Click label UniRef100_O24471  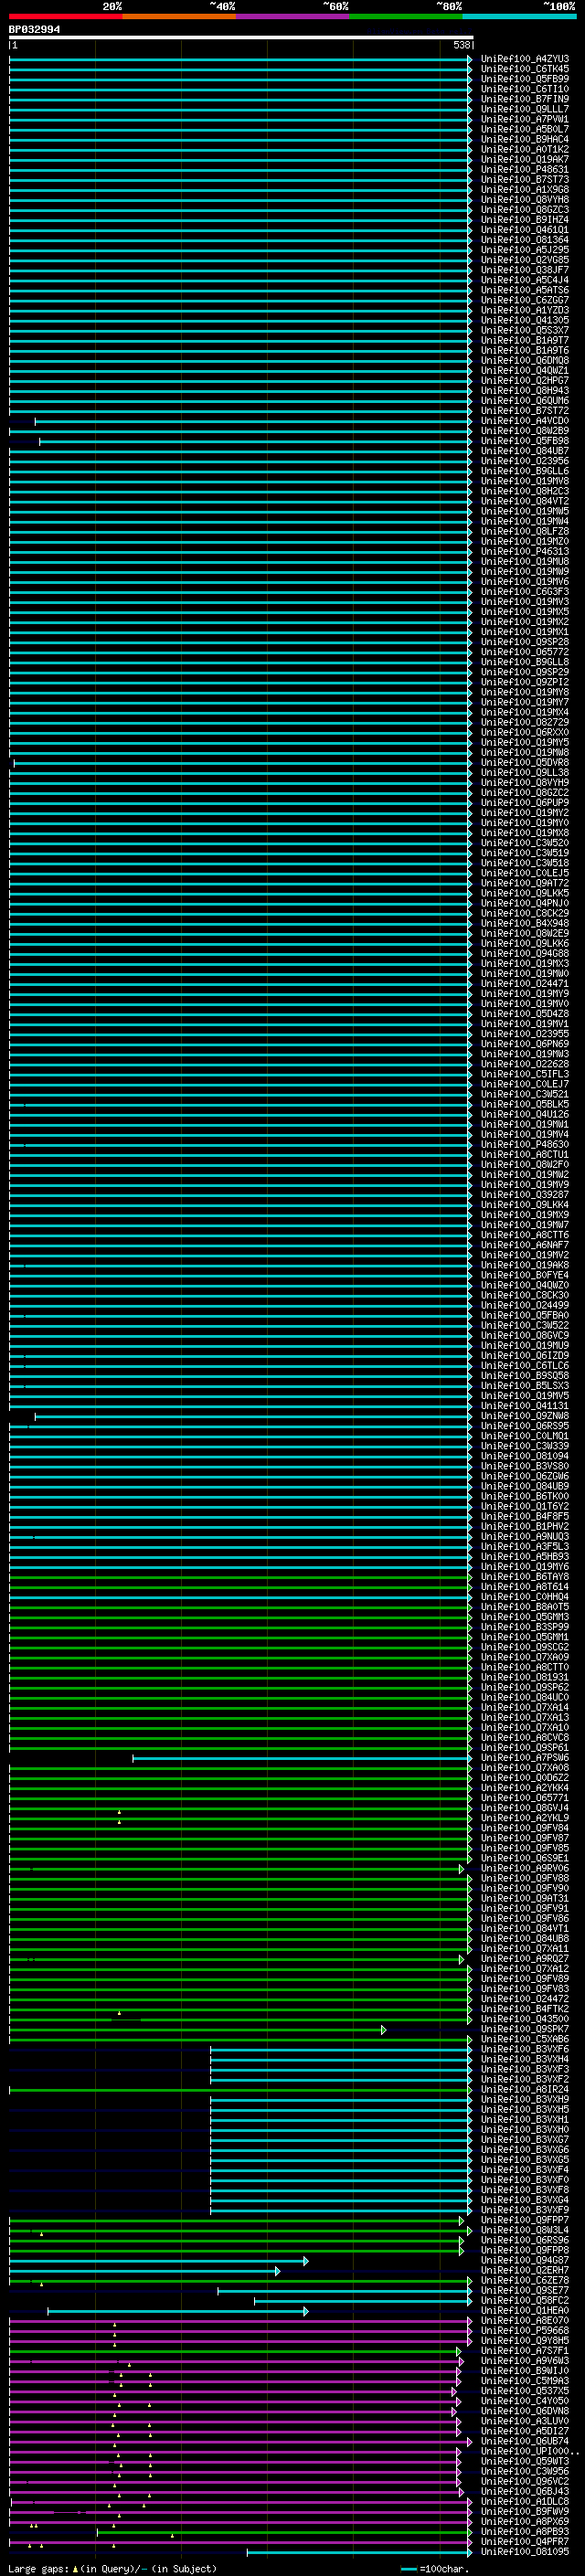(525, 984)
